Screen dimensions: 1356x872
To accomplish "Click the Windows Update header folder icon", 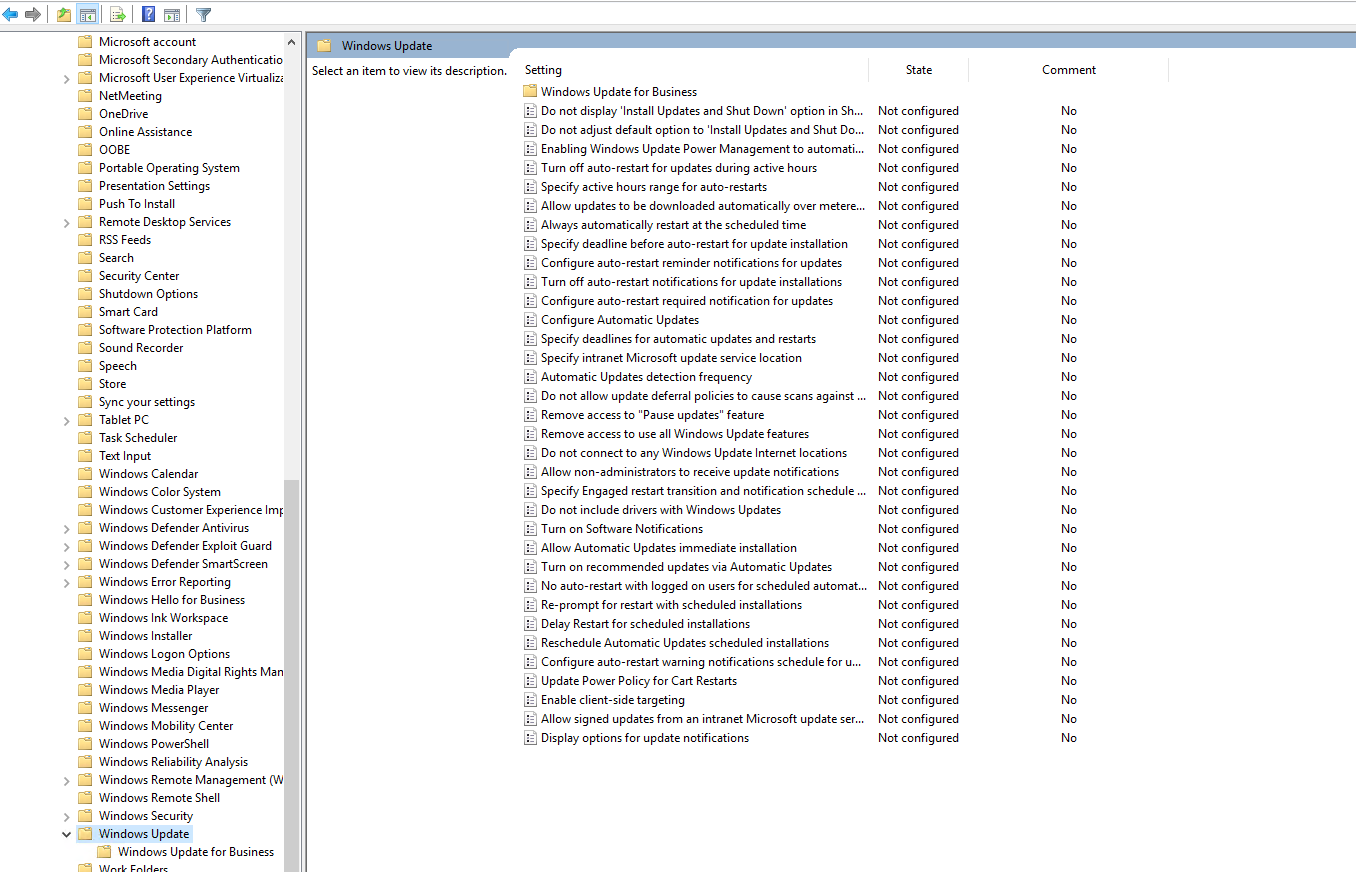I will tap(324, 46).
